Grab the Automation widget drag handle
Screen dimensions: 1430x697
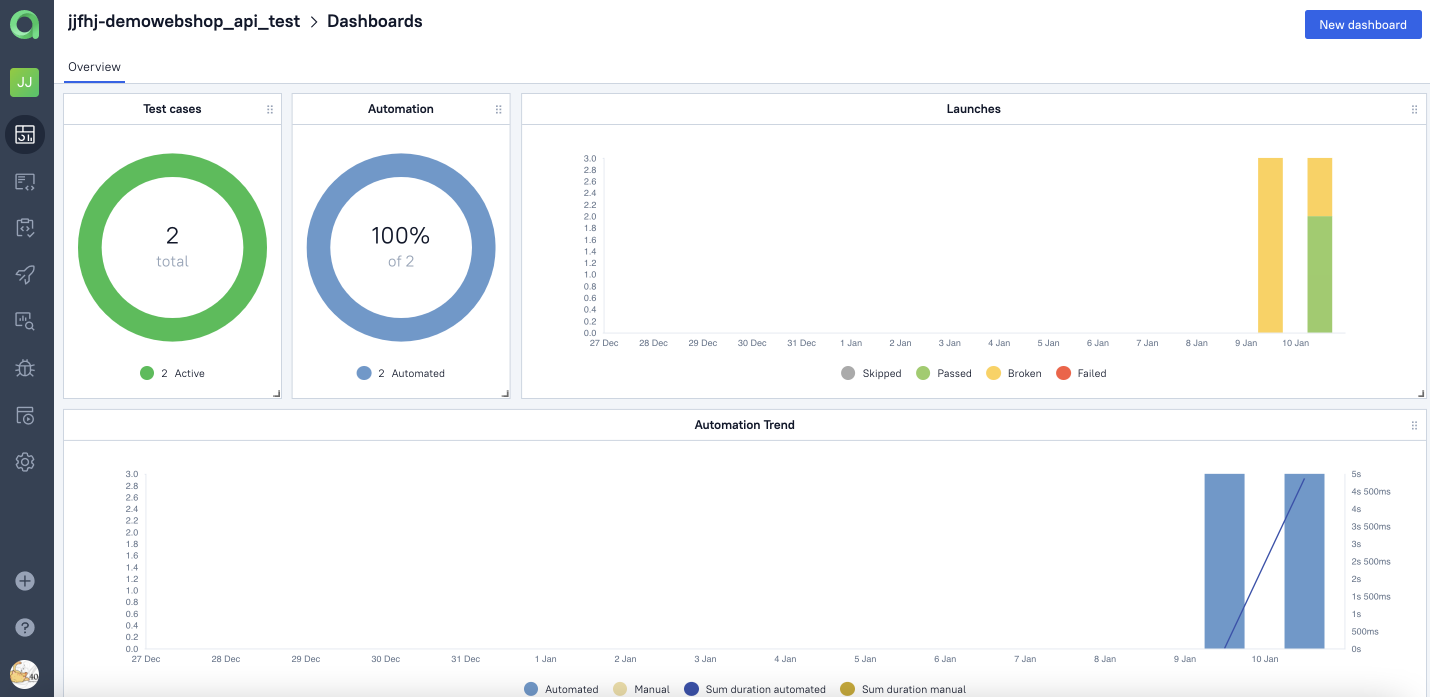[x=499, y=110]
